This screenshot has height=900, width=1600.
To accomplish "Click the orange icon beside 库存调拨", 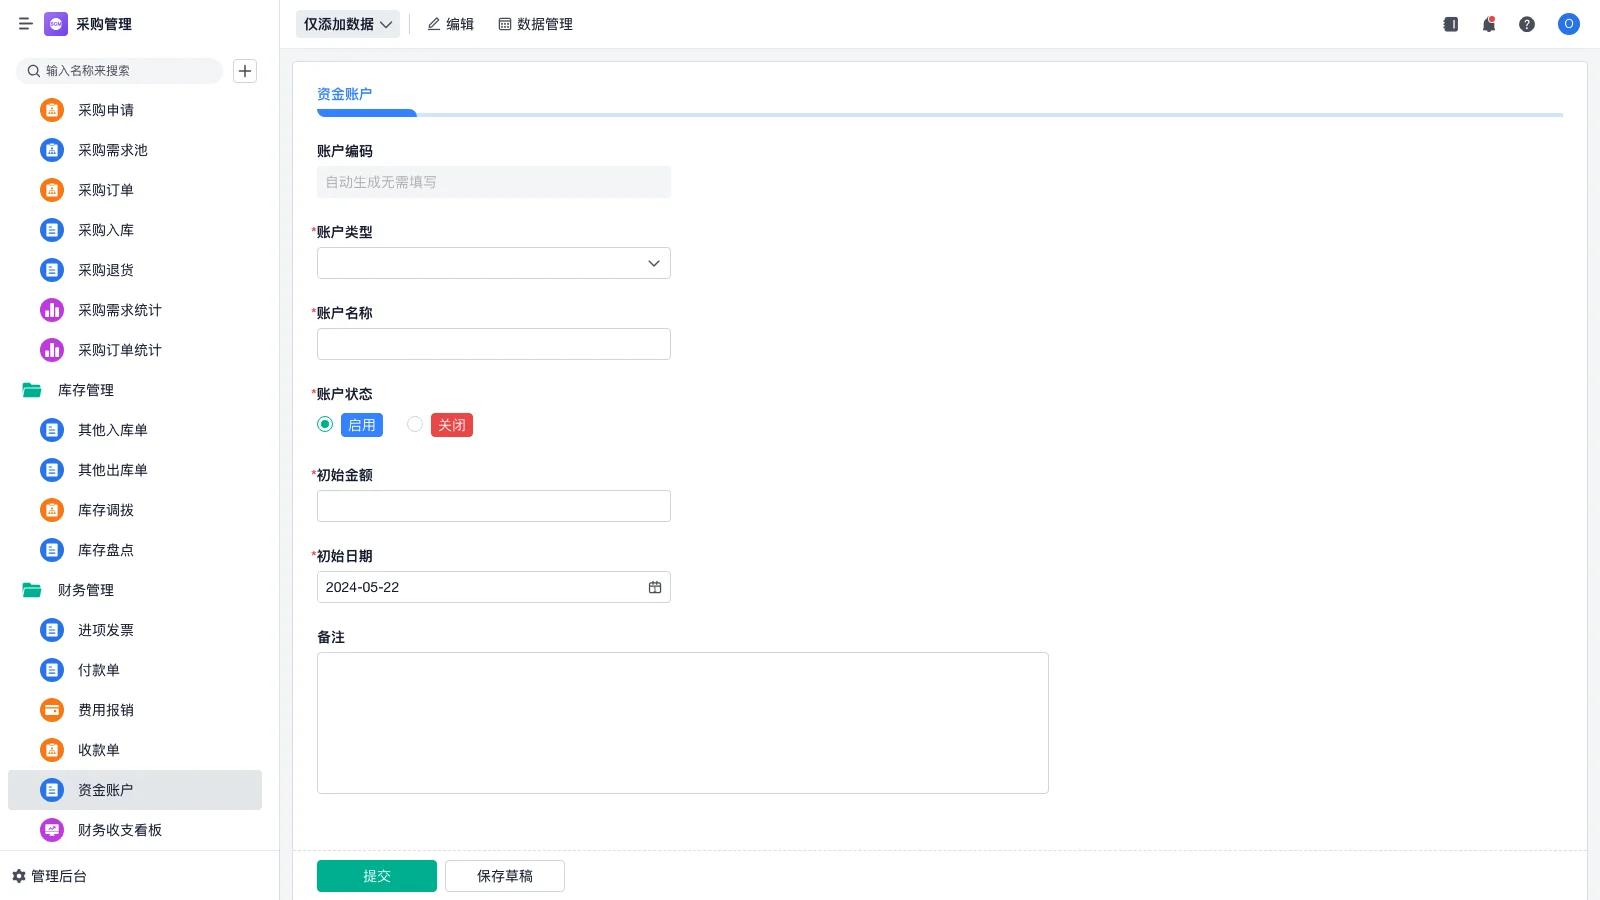I will [52, 510].
